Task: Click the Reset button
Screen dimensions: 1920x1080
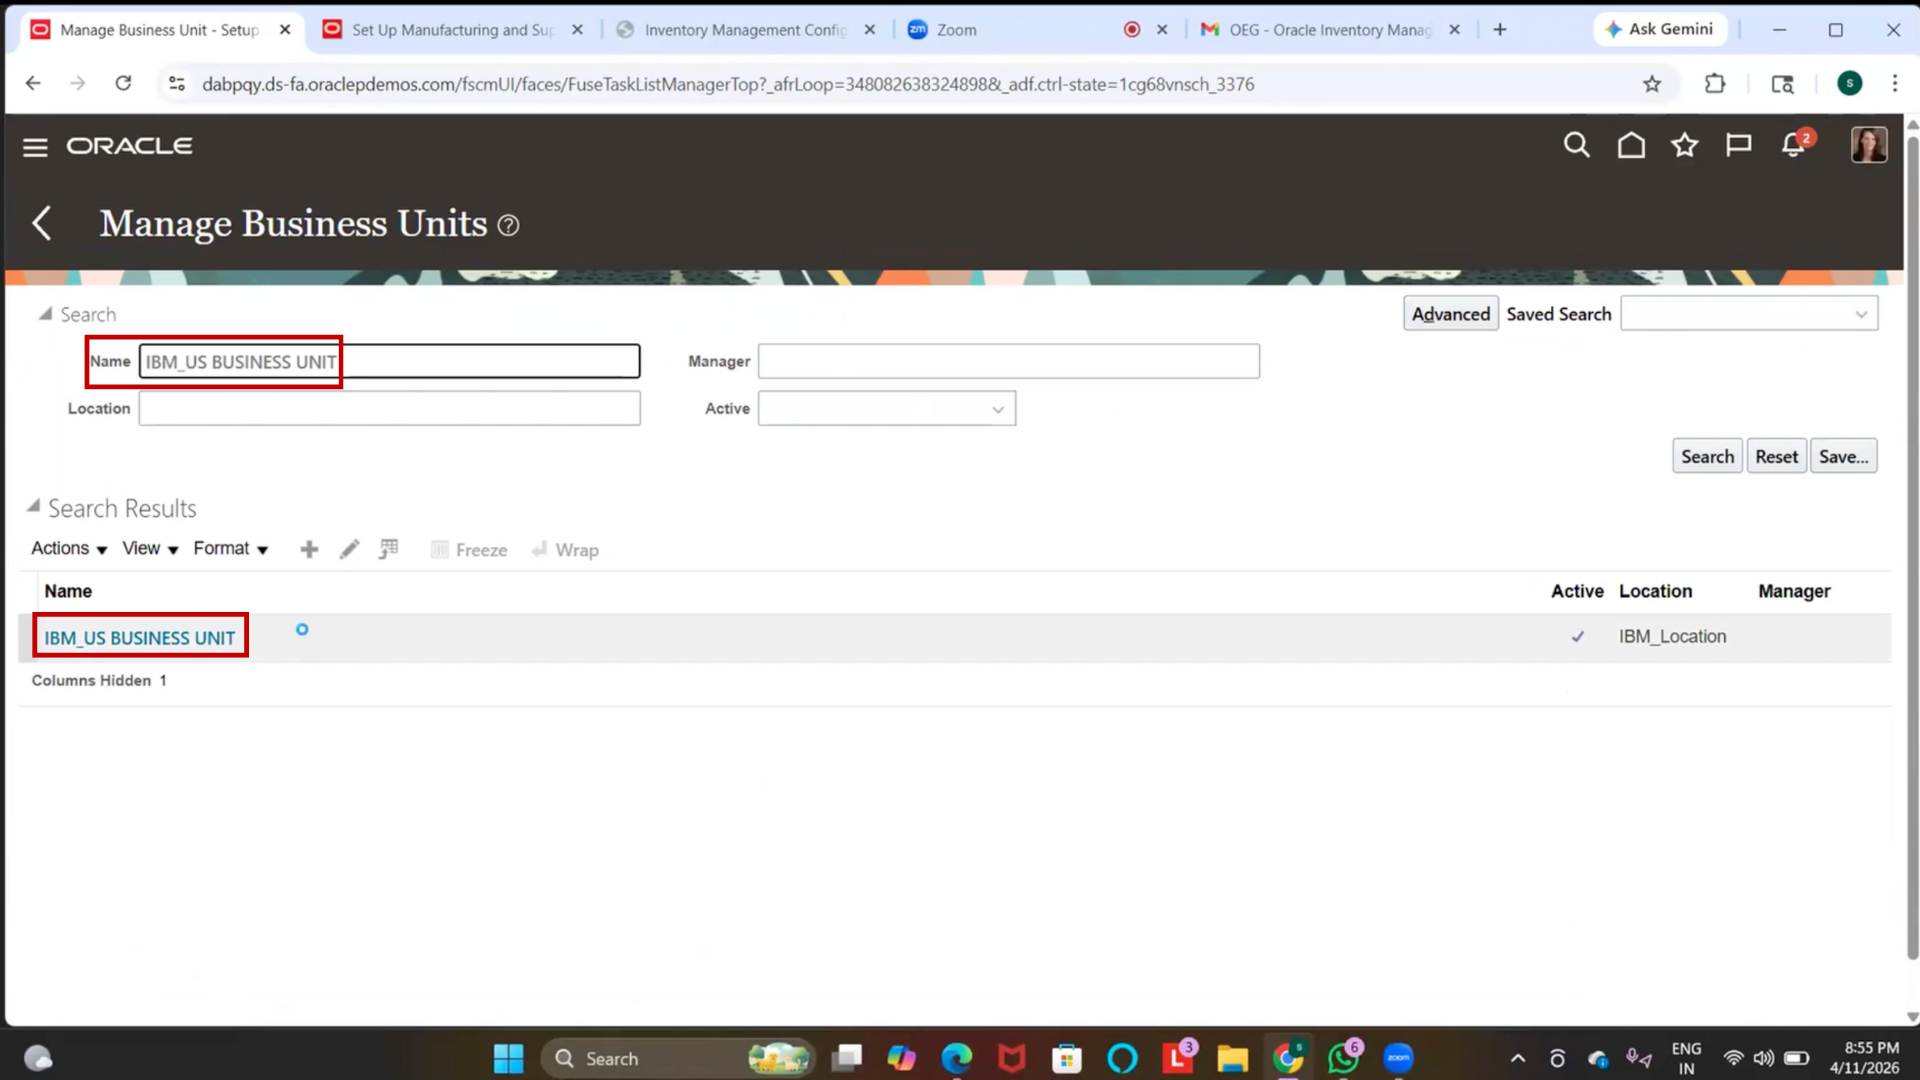Action: coord(1776,456)
